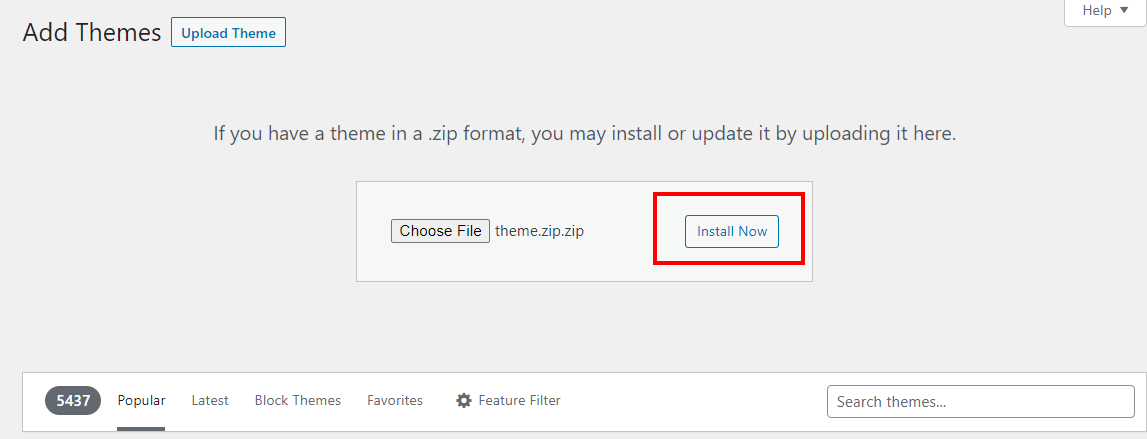The height and width of the screenshot is (439, 1147).
Task: Switch to the Popular themes tab
Action: click(x=141, y=401)
